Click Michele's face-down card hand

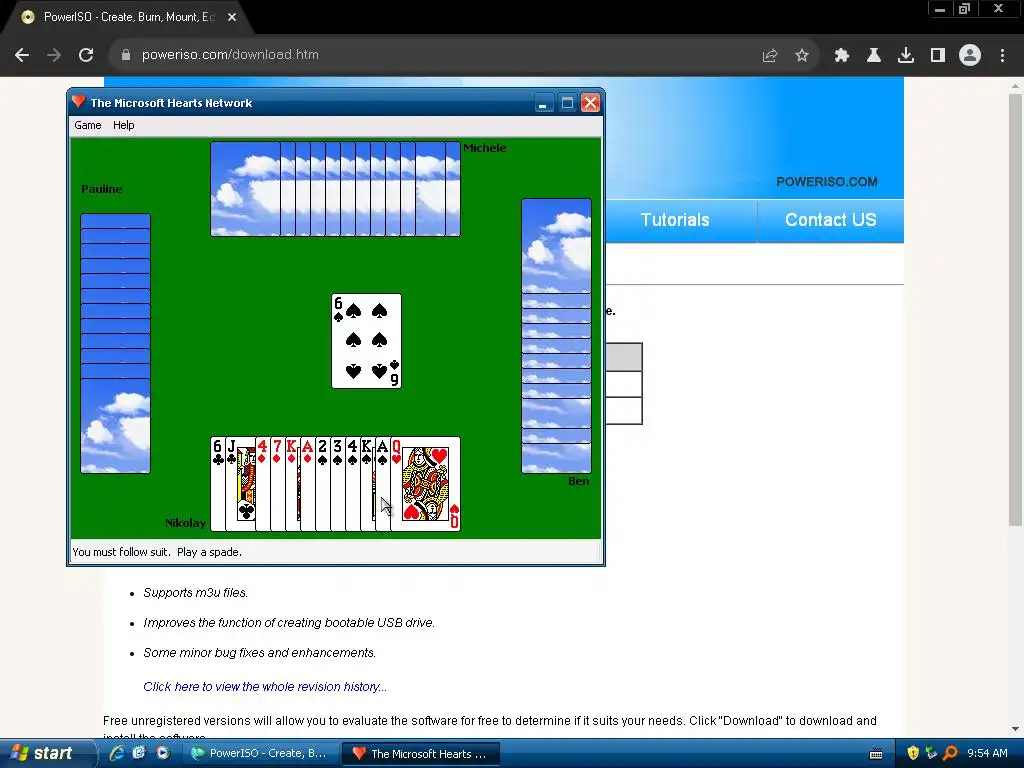(x=335, y=189)
